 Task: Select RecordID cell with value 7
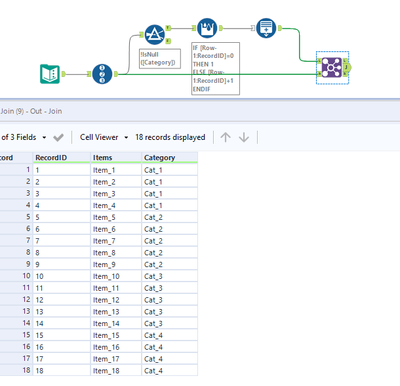pyautogui.click(x=62, y=241)
